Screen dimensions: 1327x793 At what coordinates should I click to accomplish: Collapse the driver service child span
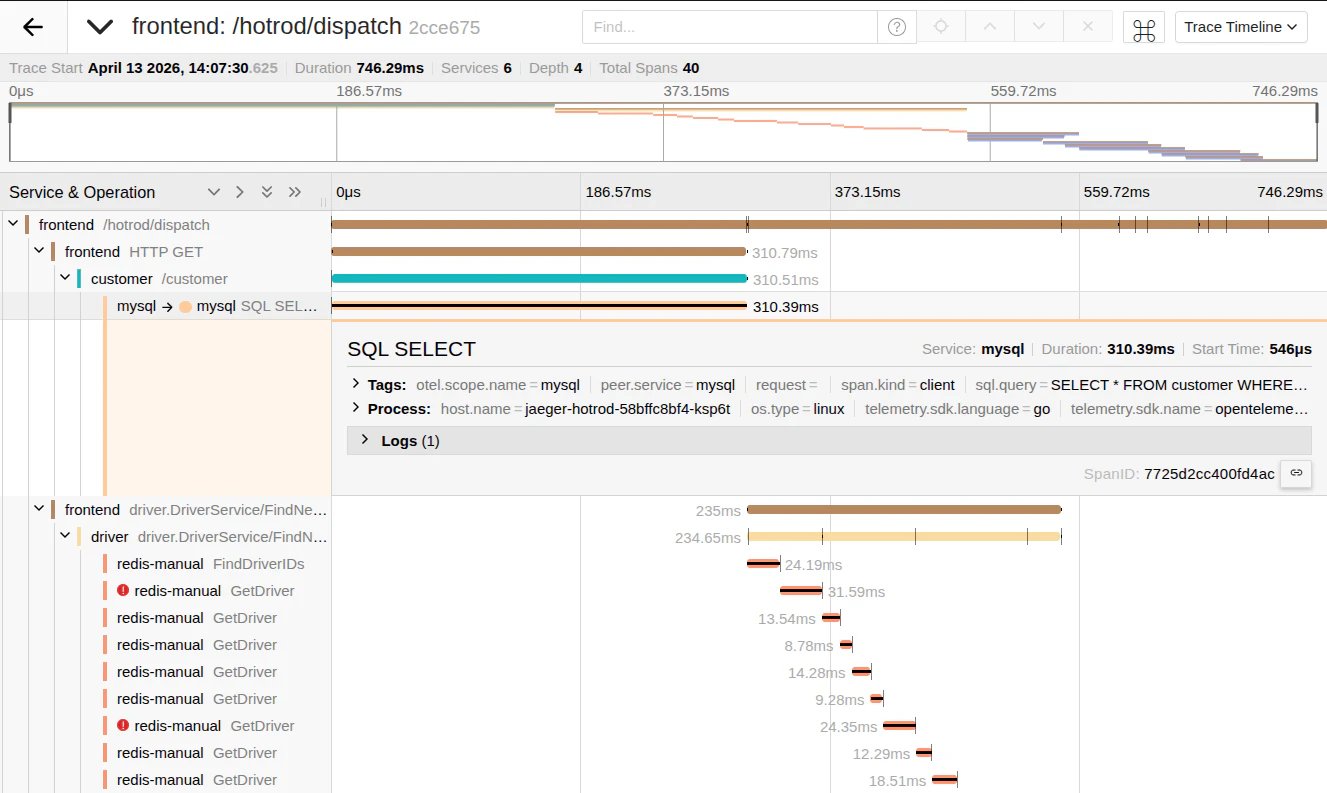[65, 536]
